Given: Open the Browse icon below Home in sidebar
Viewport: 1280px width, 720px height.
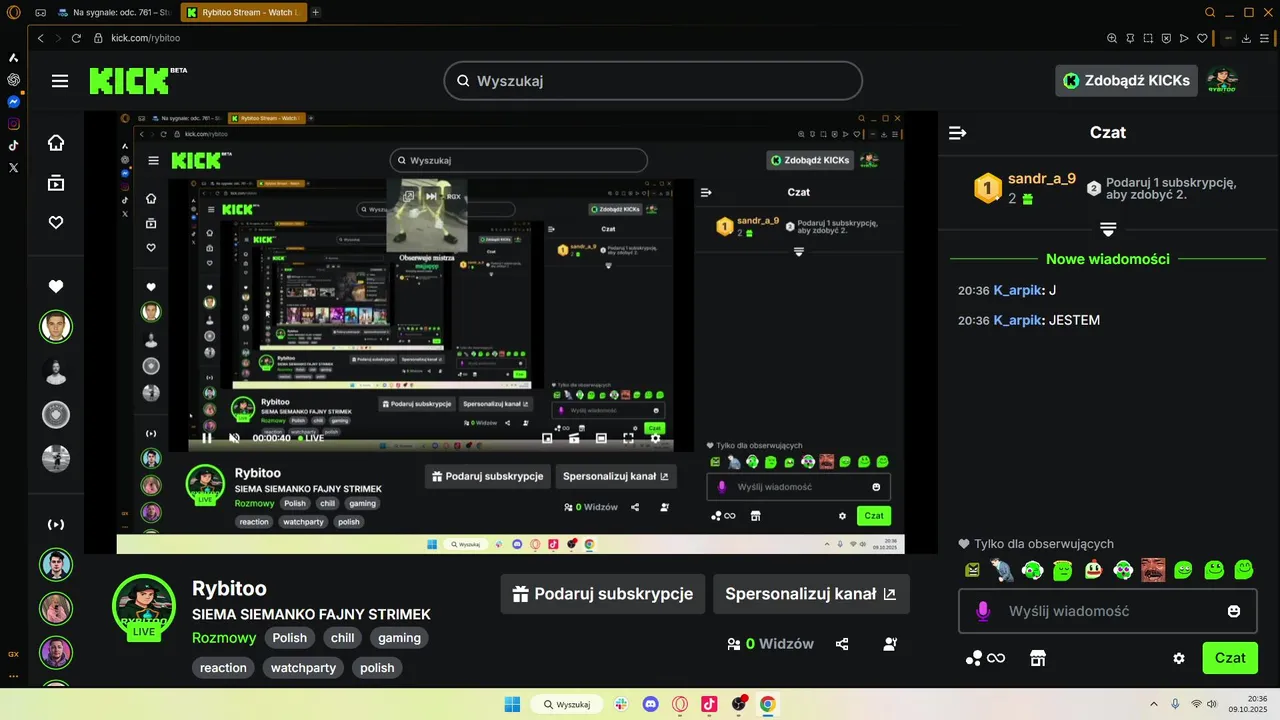Looking at the screenshot, I should (x=56, y=183).
